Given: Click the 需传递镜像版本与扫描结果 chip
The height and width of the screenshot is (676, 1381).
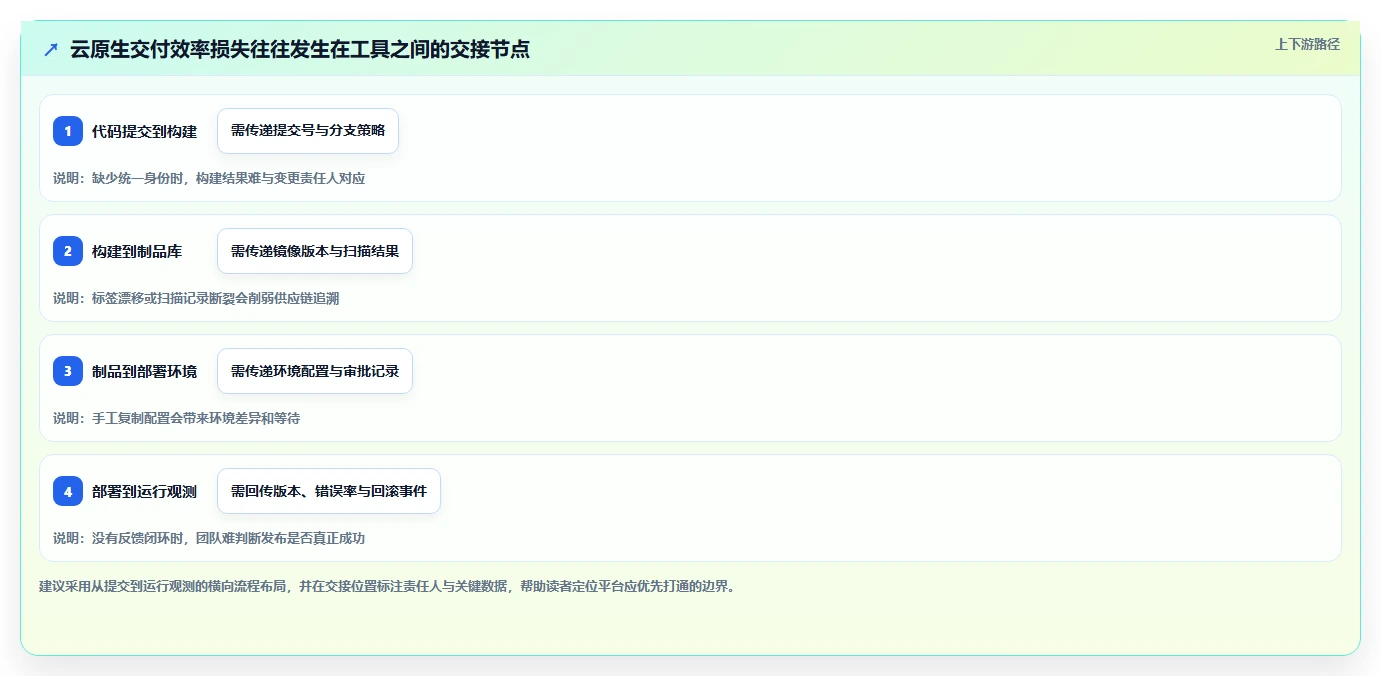Looking at the screenshot, I should (315, 251).
